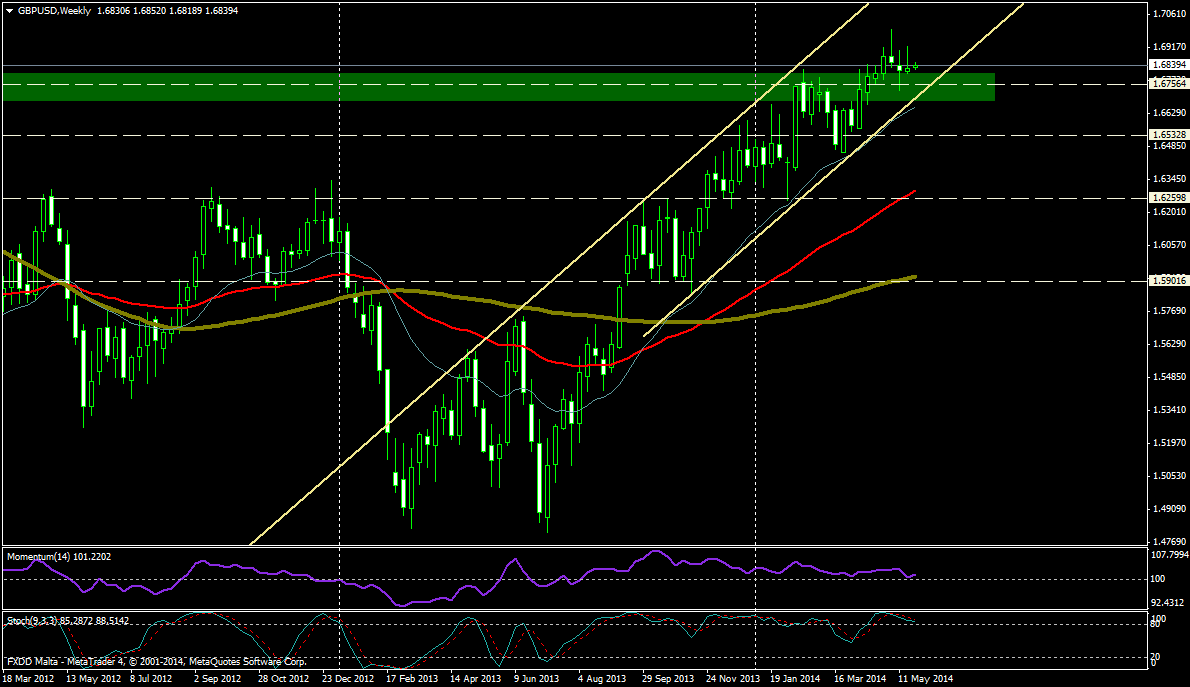Select the latest weekly candlestick
This screenshot has height=687, width=1190.
click(916, 66)
